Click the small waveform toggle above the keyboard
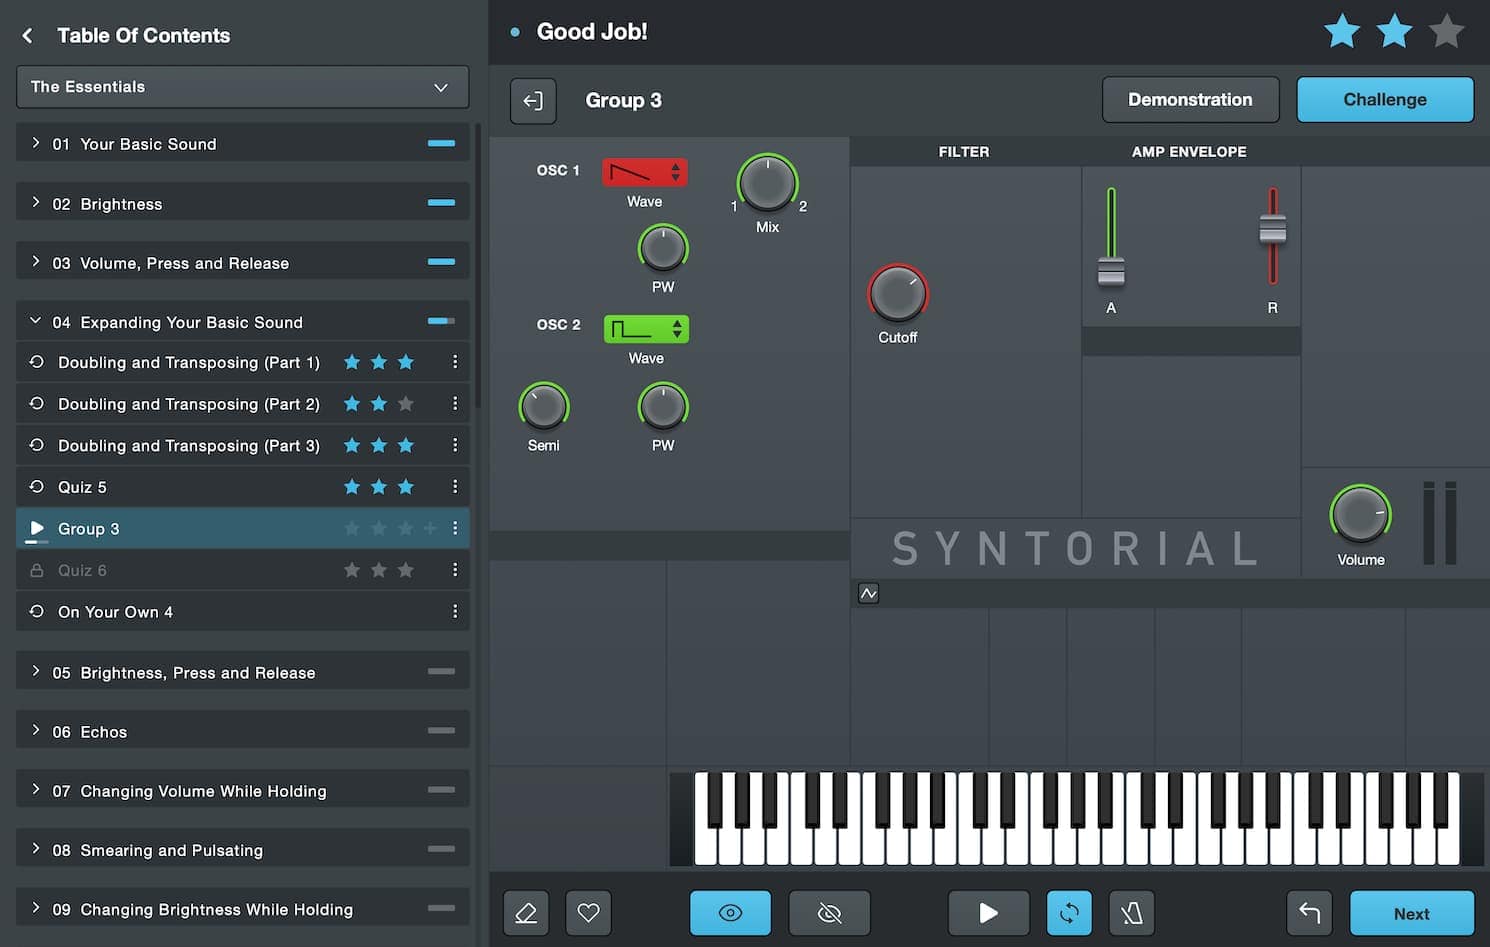The width and height of the screenshot is (1490, 947). click(x=868, y=593)
